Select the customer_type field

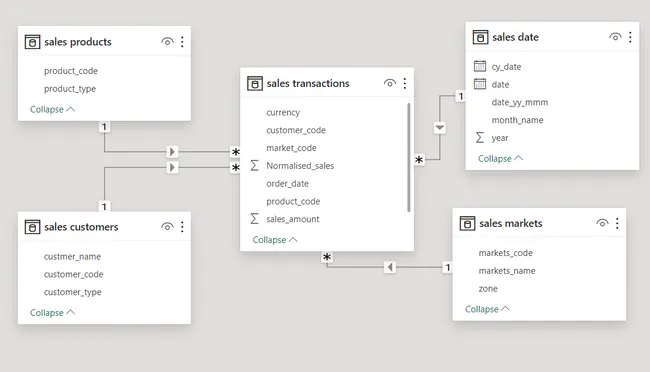73,292
